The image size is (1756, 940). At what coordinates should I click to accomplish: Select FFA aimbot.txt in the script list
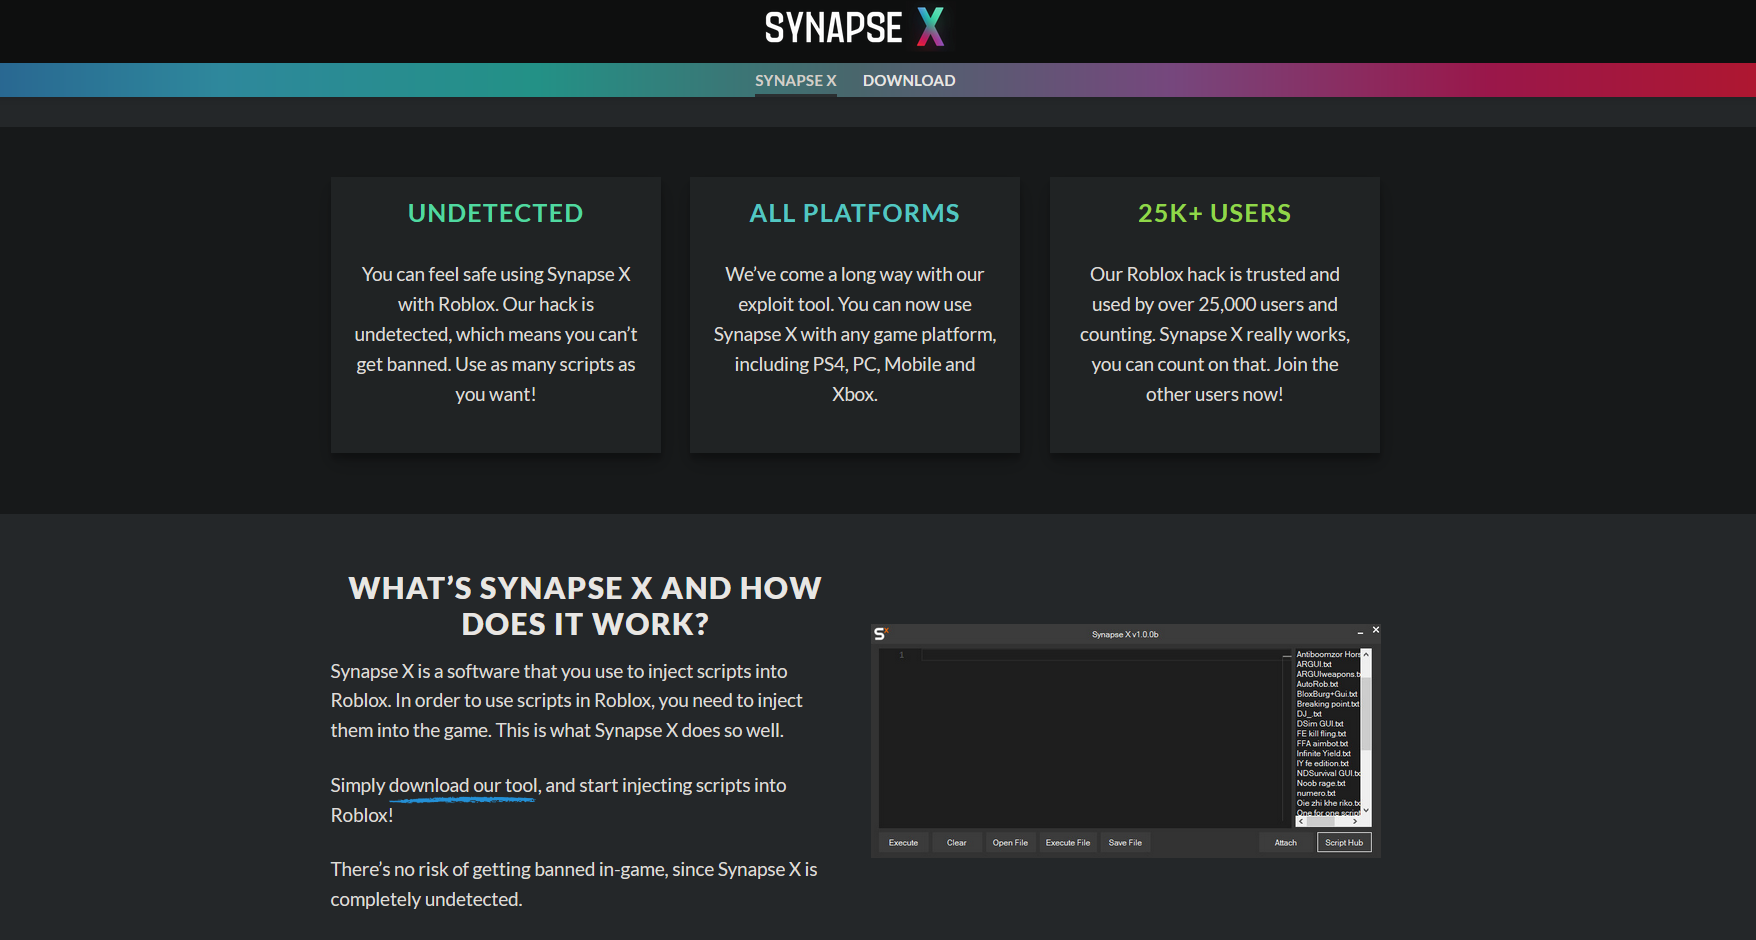point(1322,744)
